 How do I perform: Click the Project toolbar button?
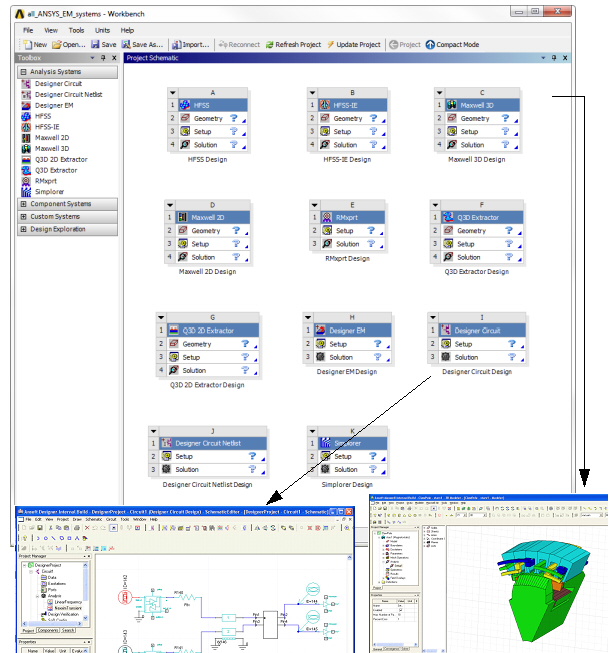[405, 45]
